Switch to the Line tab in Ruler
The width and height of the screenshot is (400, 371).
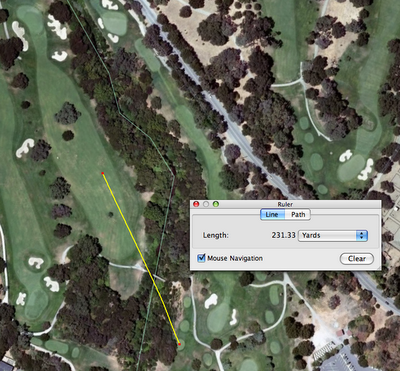coord(272,215)
